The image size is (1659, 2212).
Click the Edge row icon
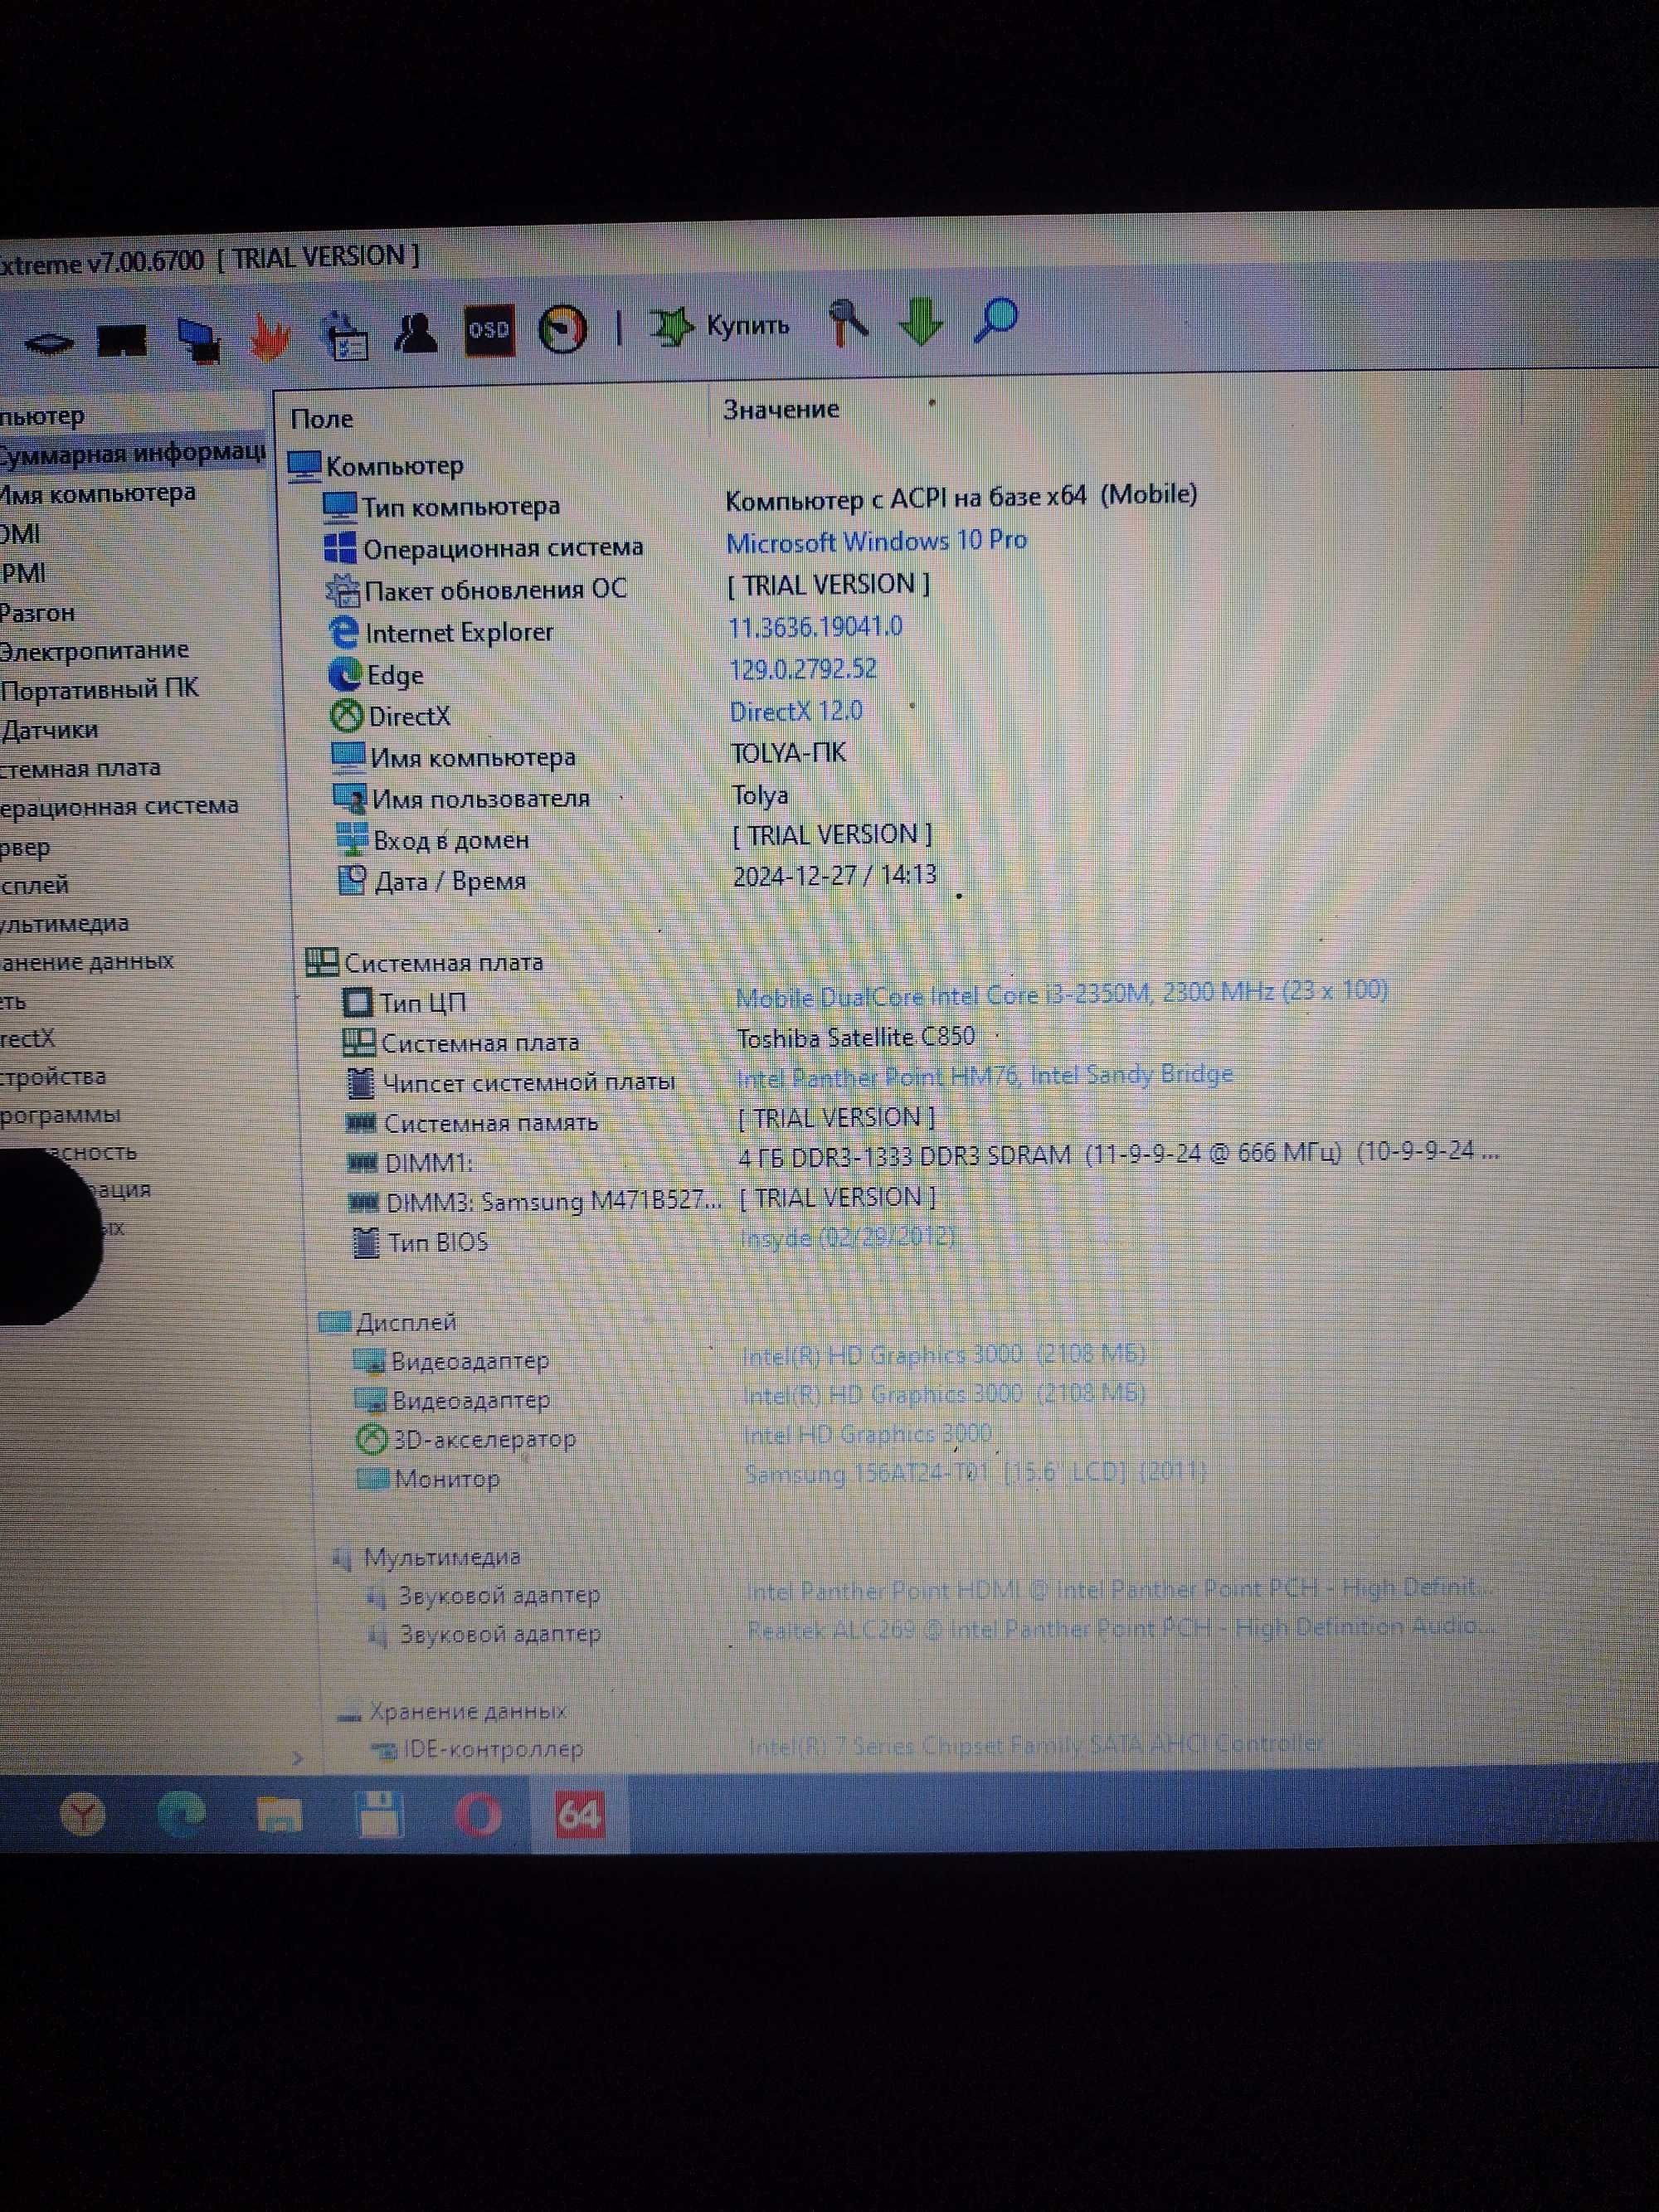pos(345,675)
